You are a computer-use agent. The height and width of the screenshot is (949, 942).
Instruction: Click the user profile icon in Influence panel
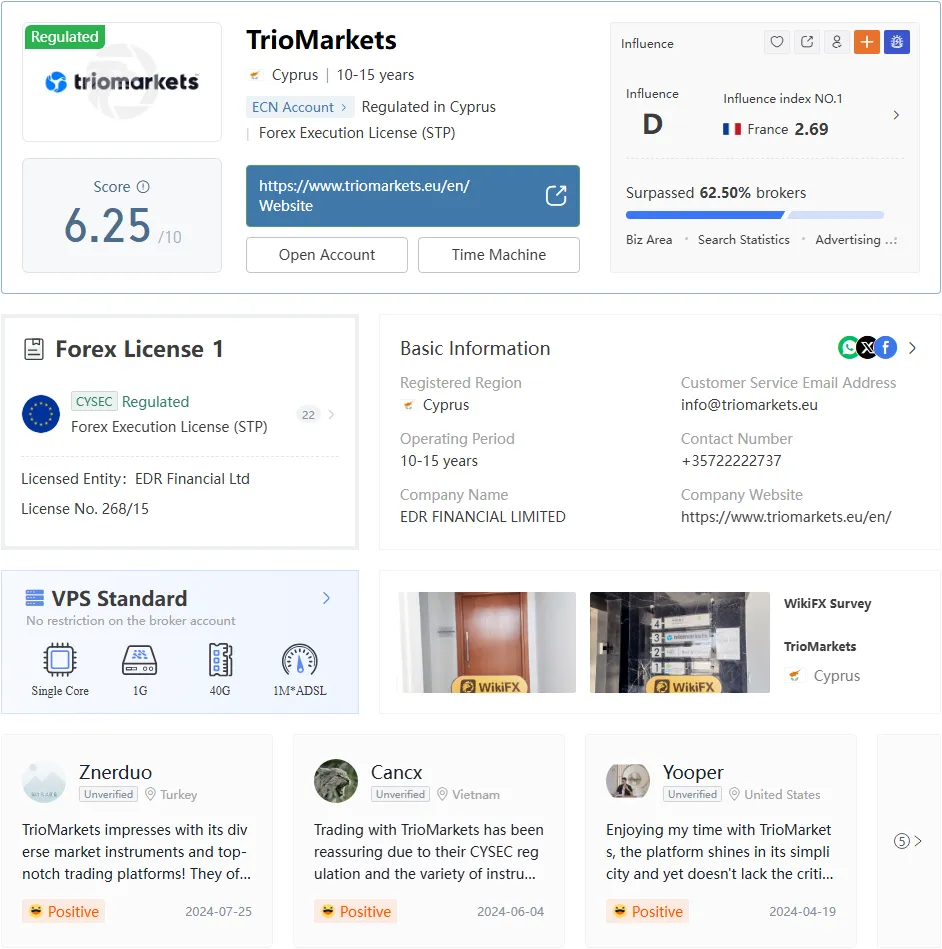click(x=837, y=42)
